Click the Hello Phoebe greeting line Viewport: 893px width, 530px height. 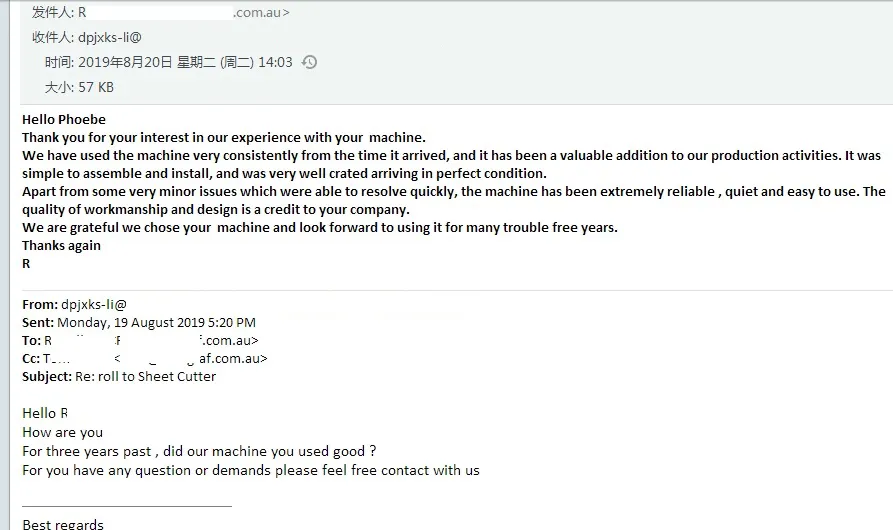(64, 120)
